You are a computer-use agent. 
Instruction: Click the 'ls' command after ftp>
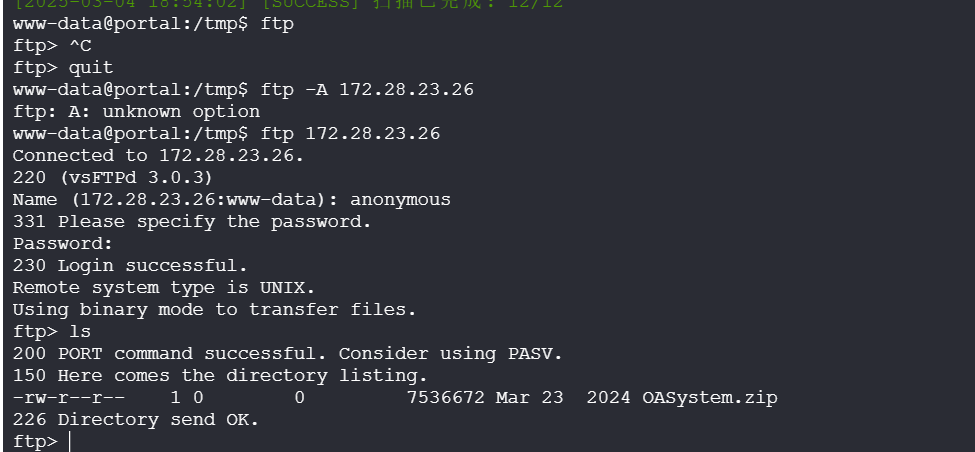click(x=80, y=332)
